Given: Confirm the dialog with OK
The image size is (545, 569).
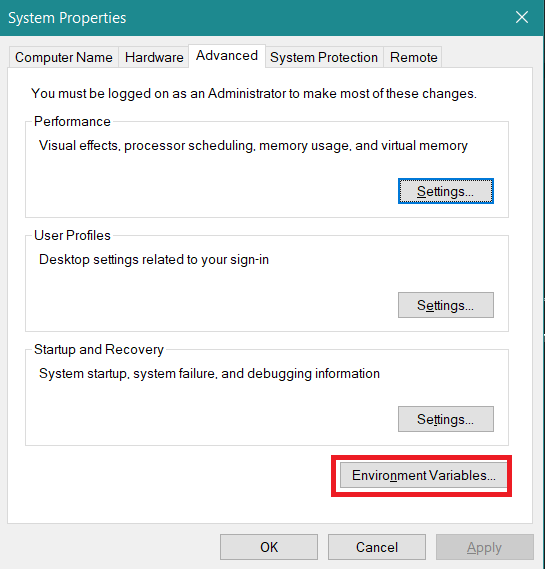Looking at the screenshot, I should 269,547.
